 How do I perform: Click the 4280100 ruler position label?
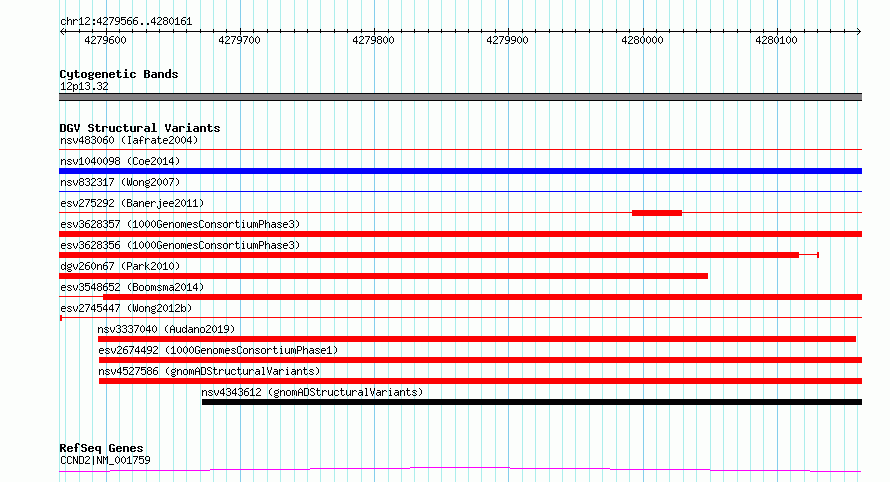(776, 40)
